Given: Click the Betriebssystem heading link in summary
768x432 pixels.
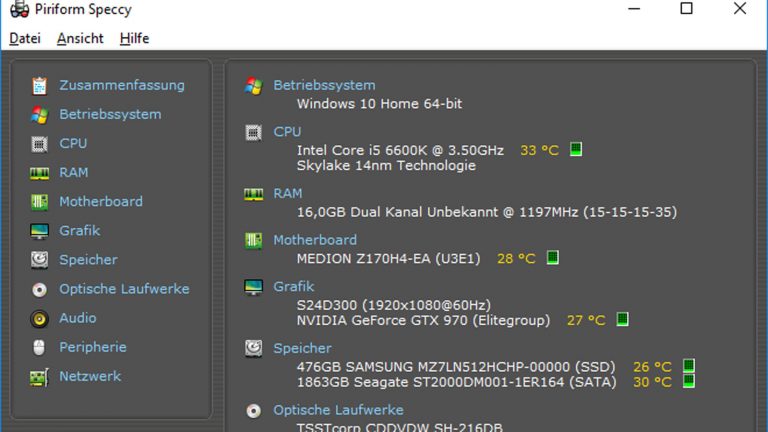Looking at the screenshot, I should click(x=324, y=85).
